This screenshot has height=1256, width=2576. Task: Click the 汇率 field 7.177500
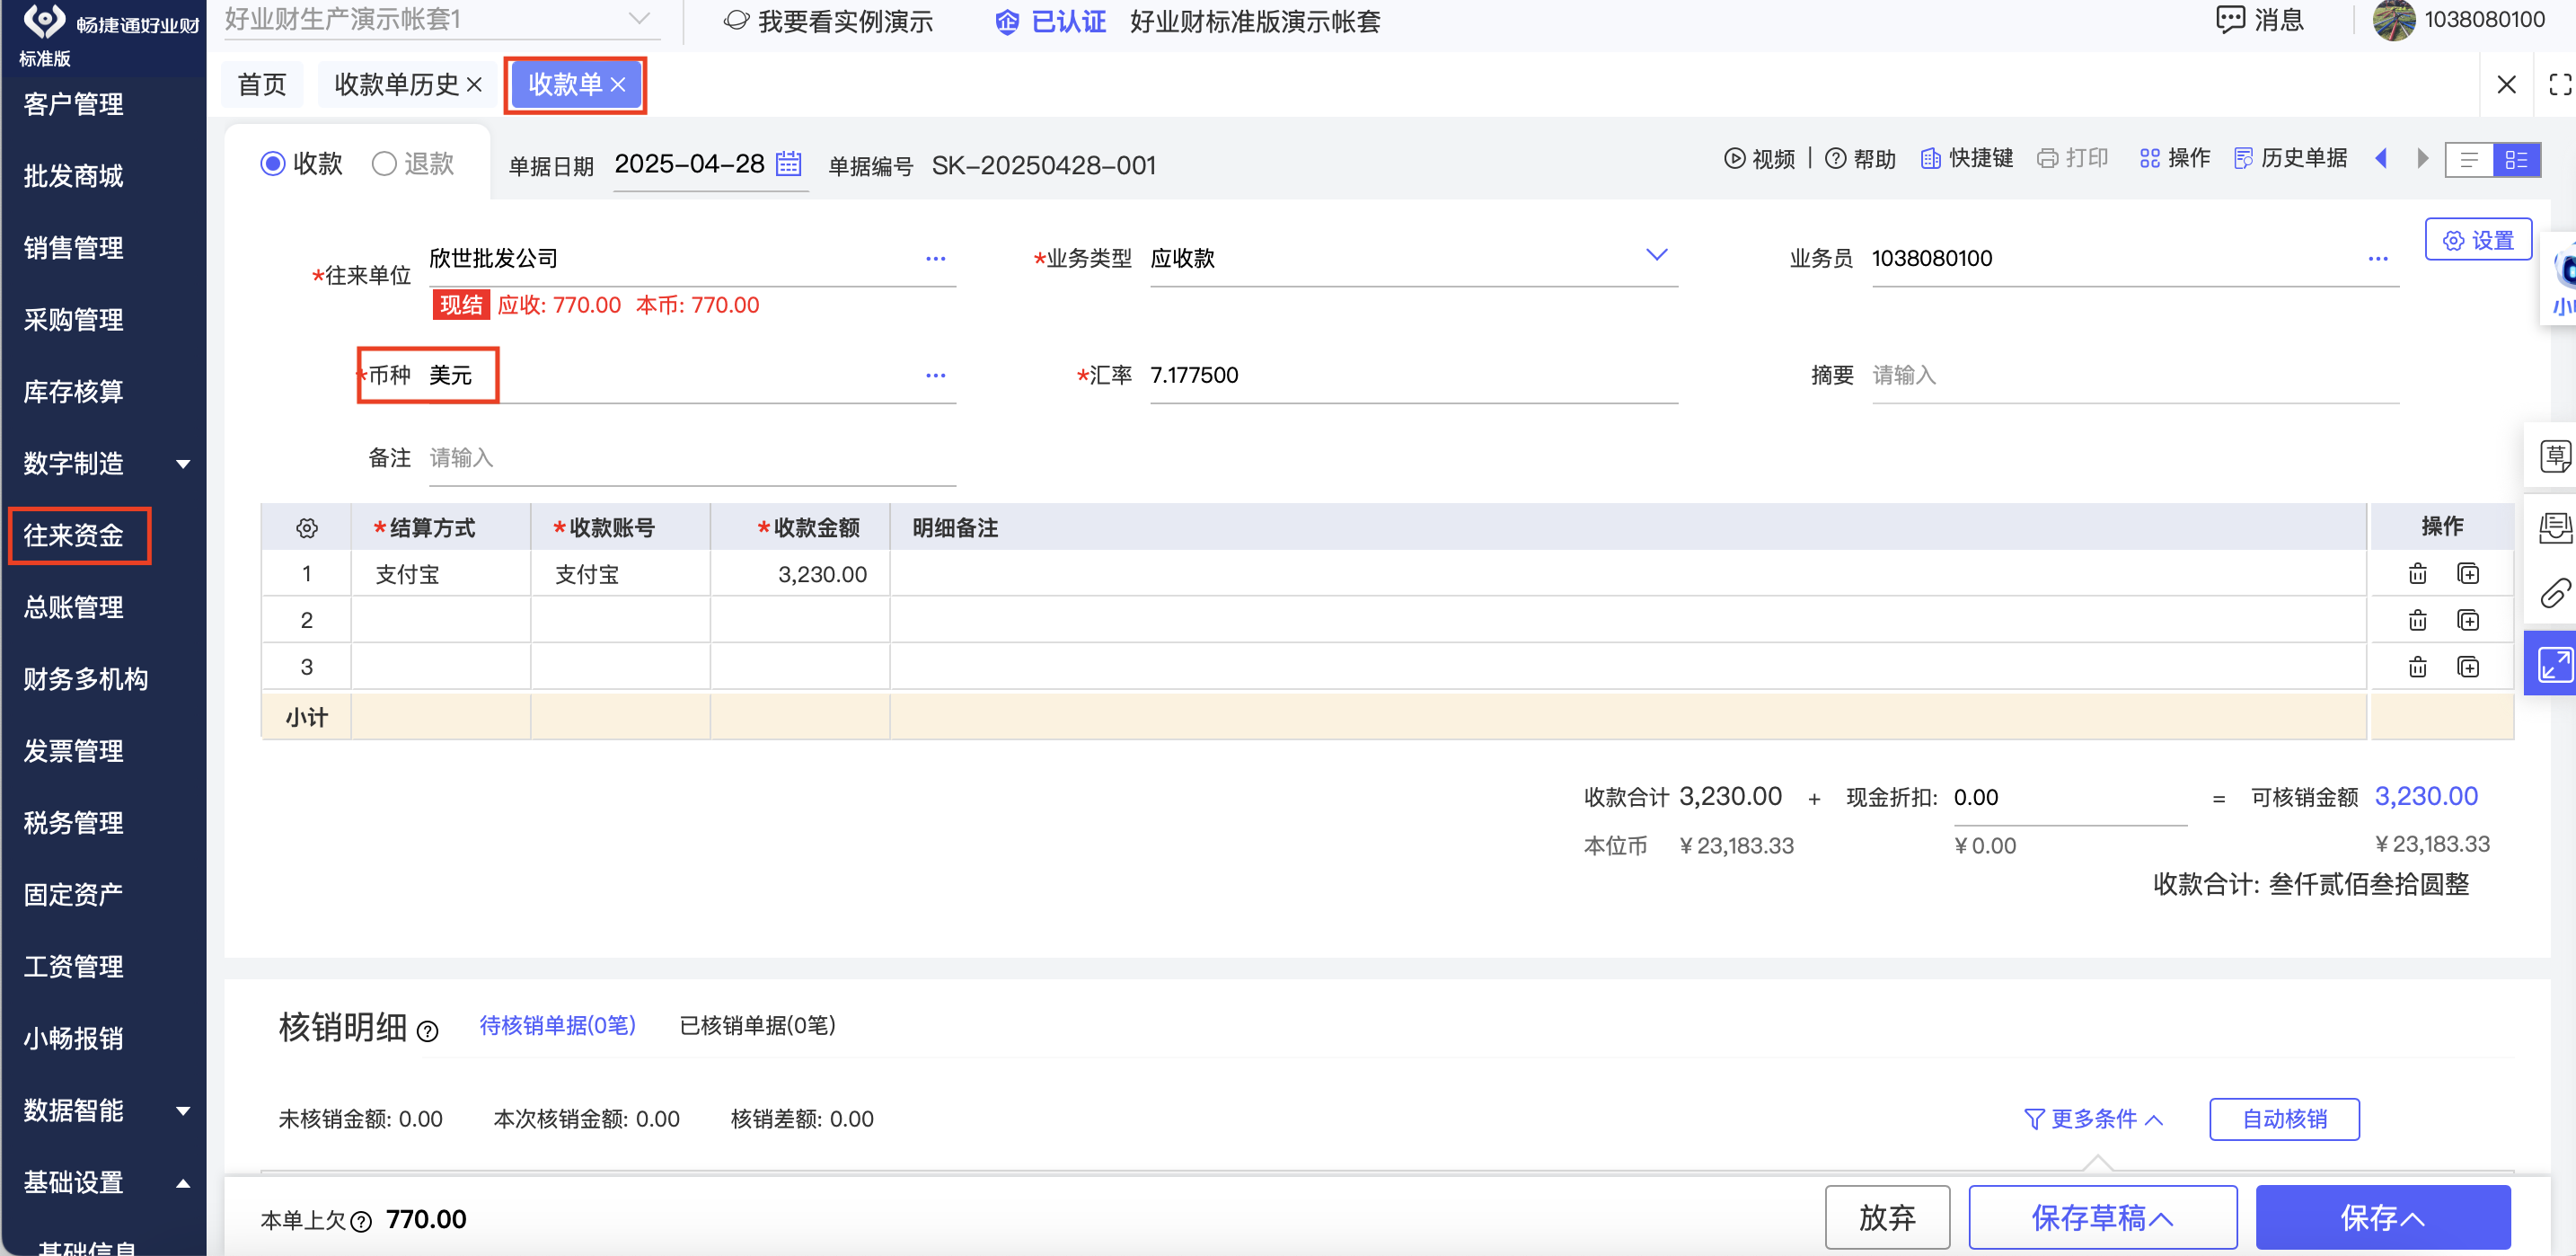[x=1413, y=375]
